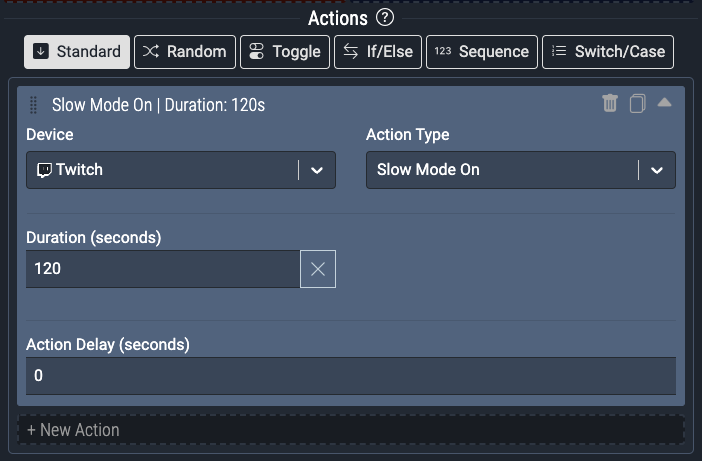Delete the Slow Mode On action

(610, 104)
